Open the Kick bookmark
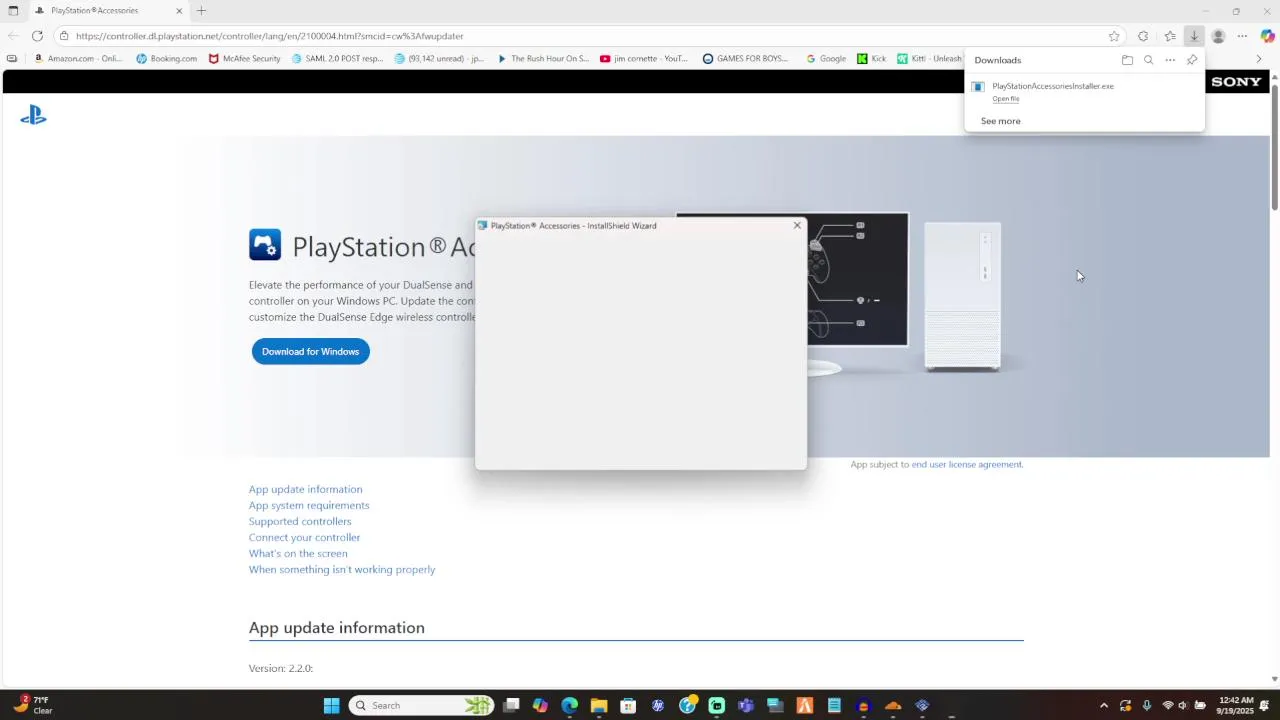This screenshot has width=1280, height=720. point(872,59)
